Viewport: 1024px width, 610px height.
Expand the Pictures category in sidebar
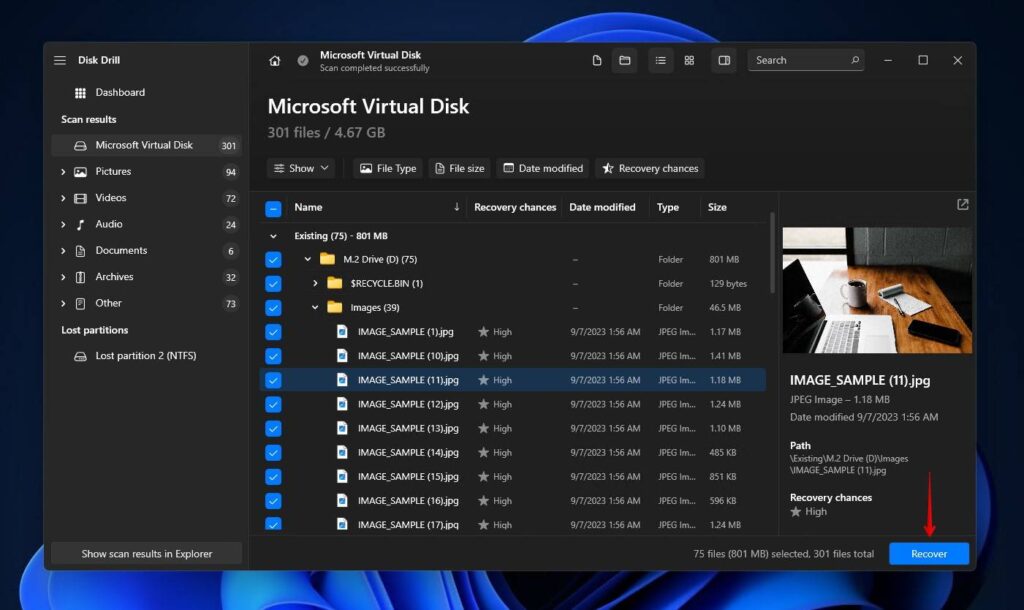(63, 172)
